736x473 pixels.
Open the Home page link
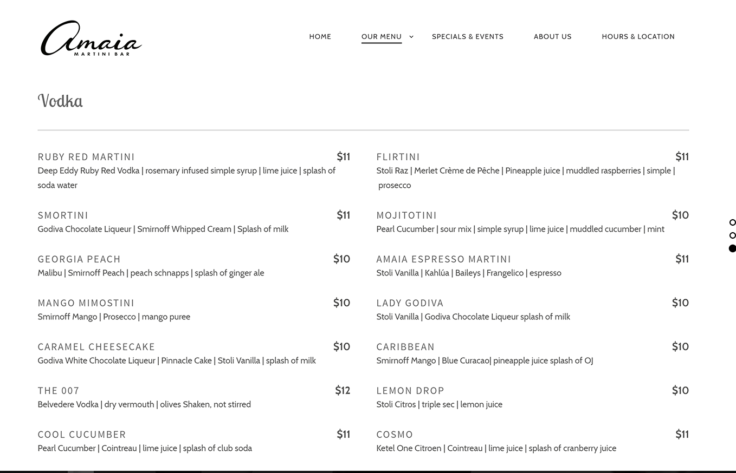(320, 37)
